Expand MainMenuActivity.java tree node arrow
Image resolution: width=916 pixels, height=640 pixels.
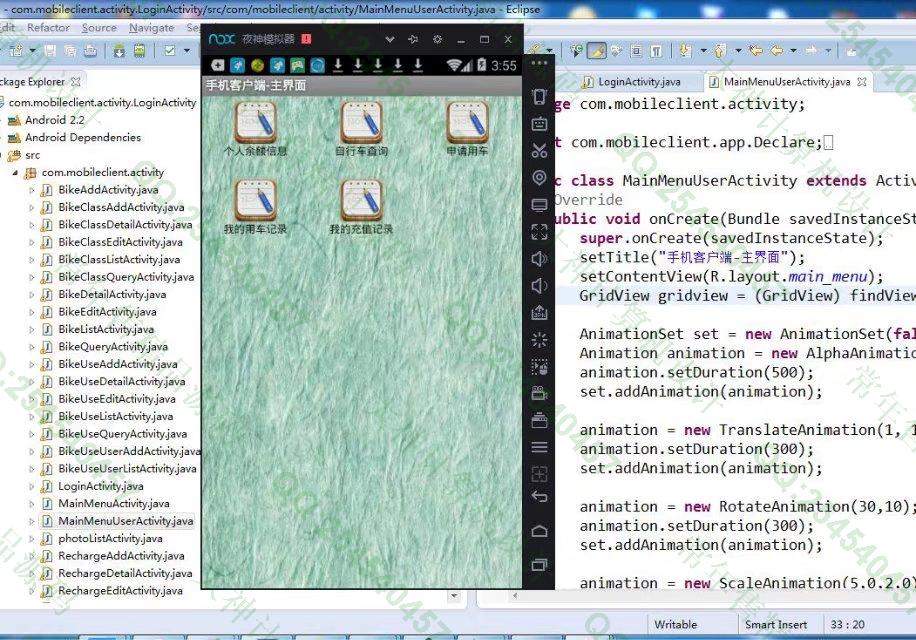[32, 503]
